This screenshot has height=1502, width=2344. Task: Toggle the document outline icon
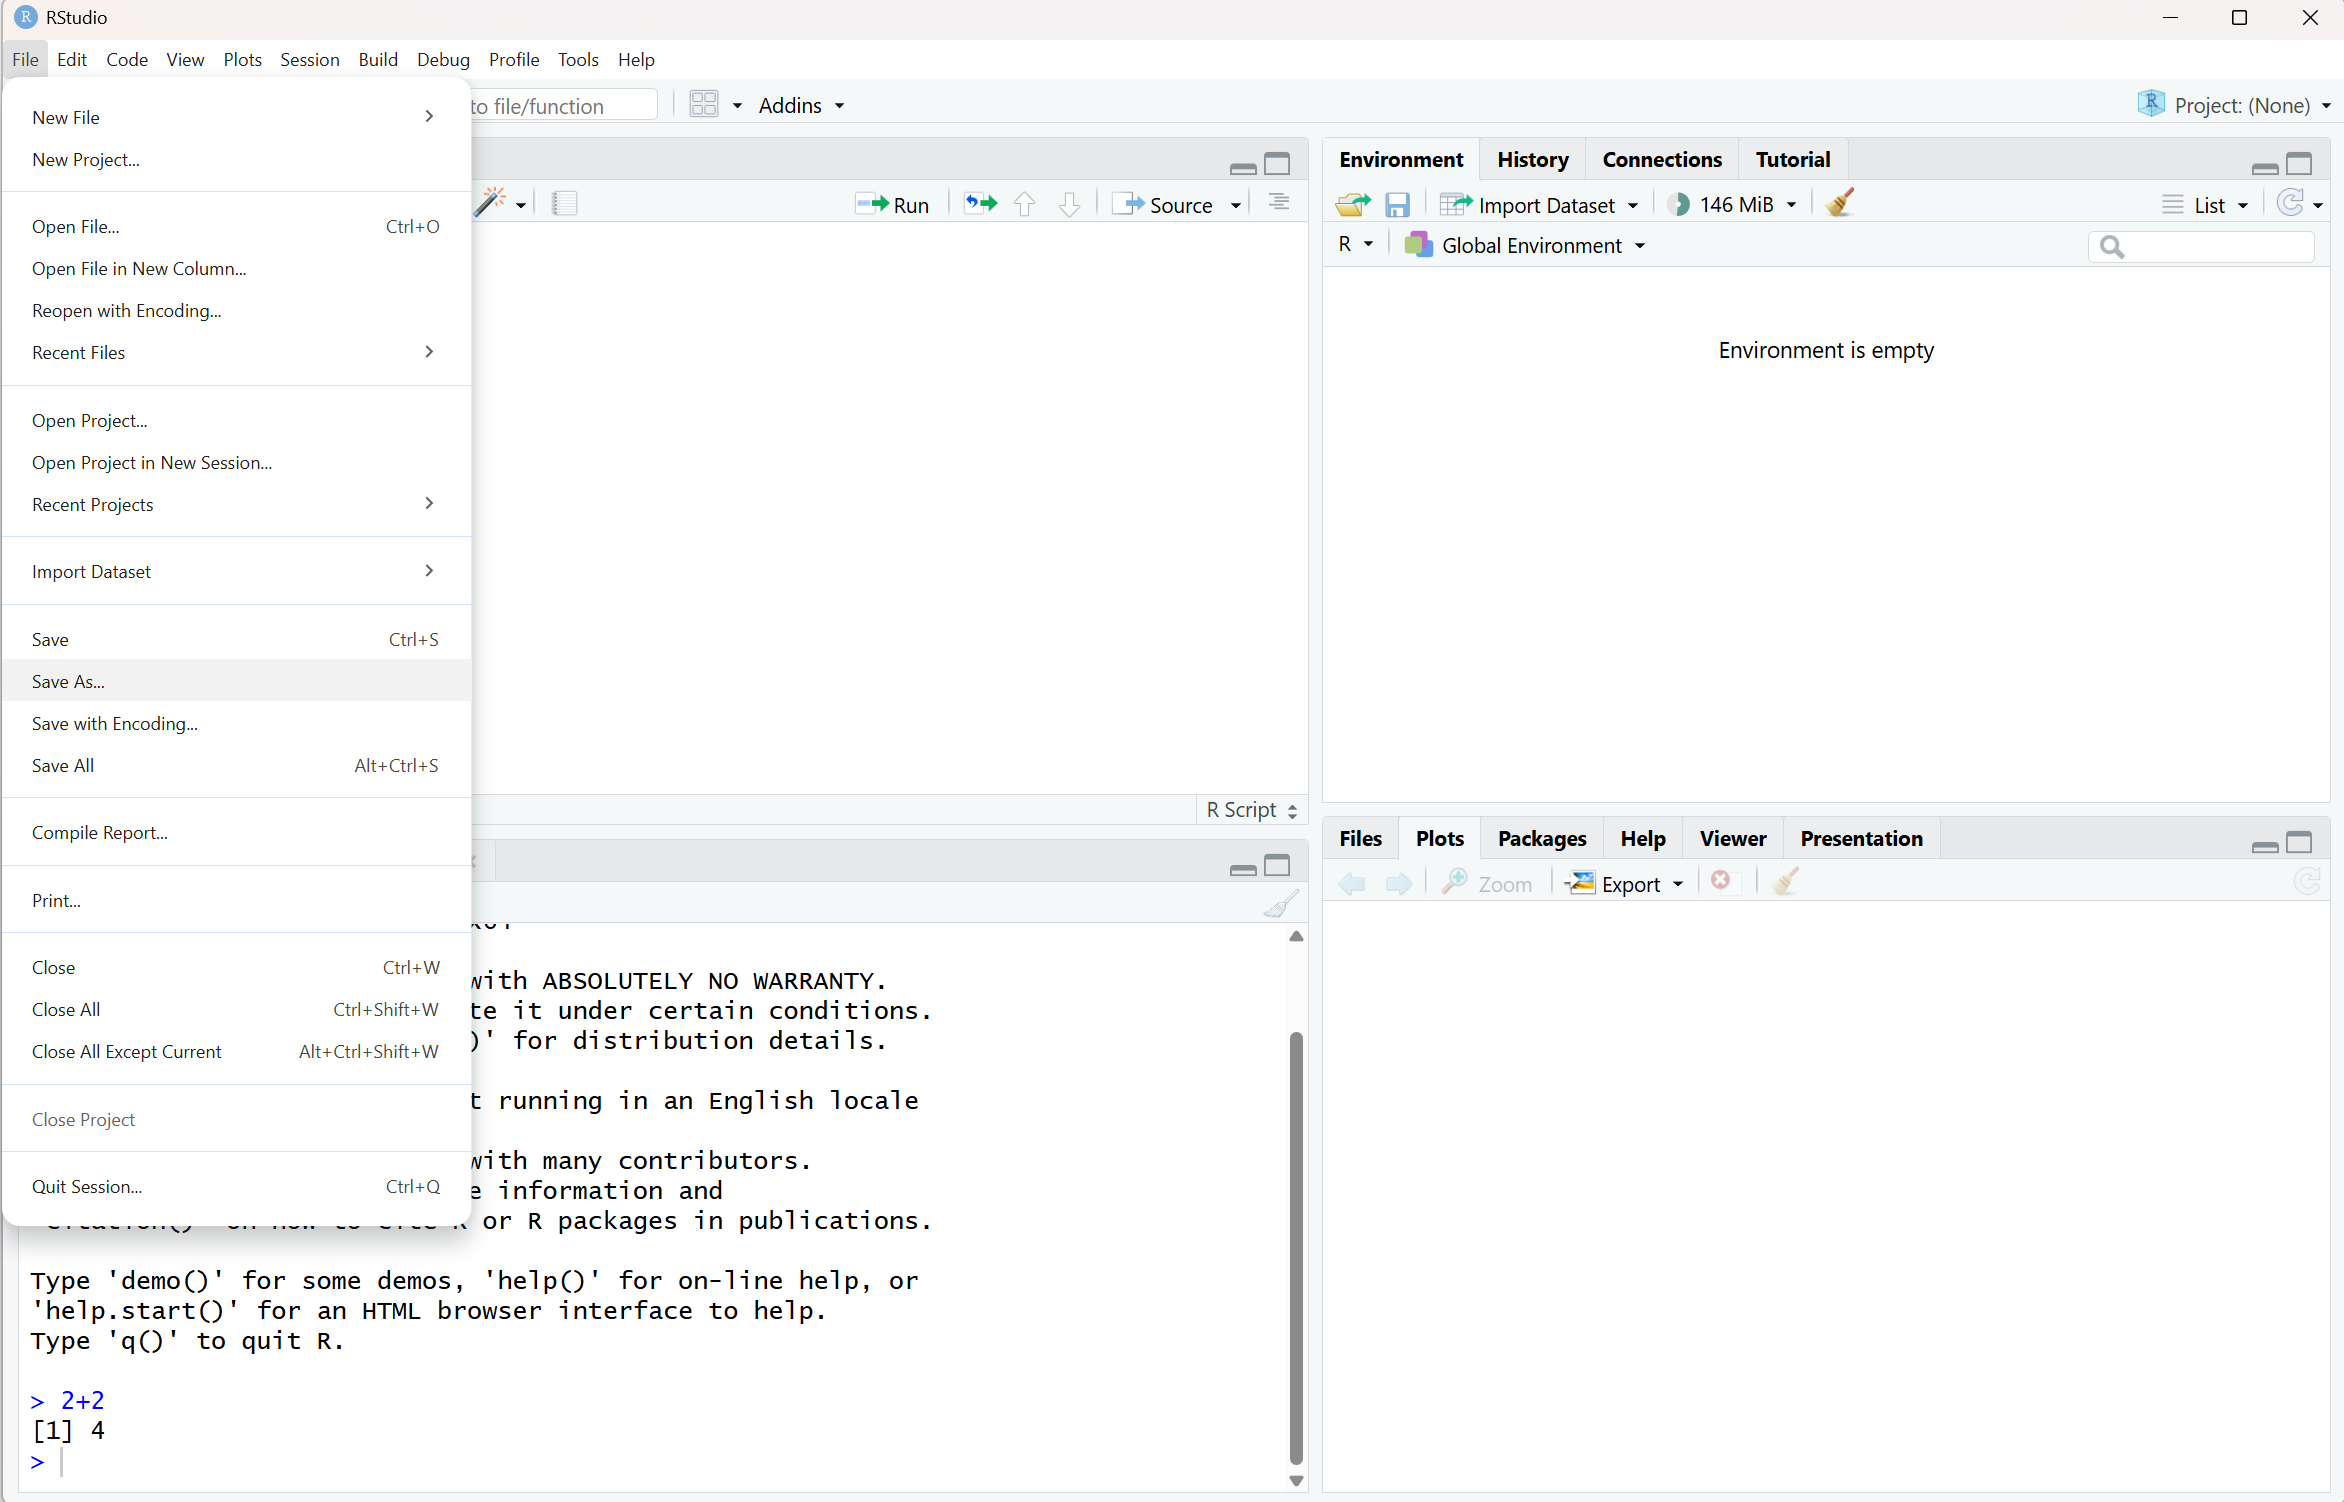point(1278,204)
